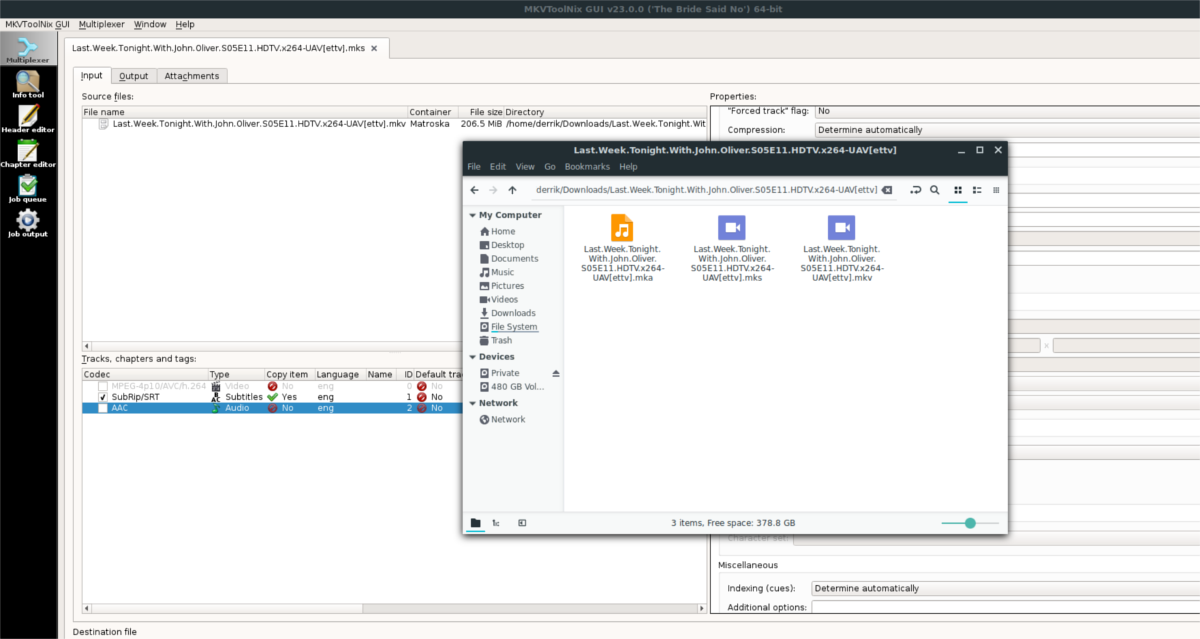Open the Multiplexer menu
The height and width of the screenshot is (639, 1200).
(x=101, y=24)
